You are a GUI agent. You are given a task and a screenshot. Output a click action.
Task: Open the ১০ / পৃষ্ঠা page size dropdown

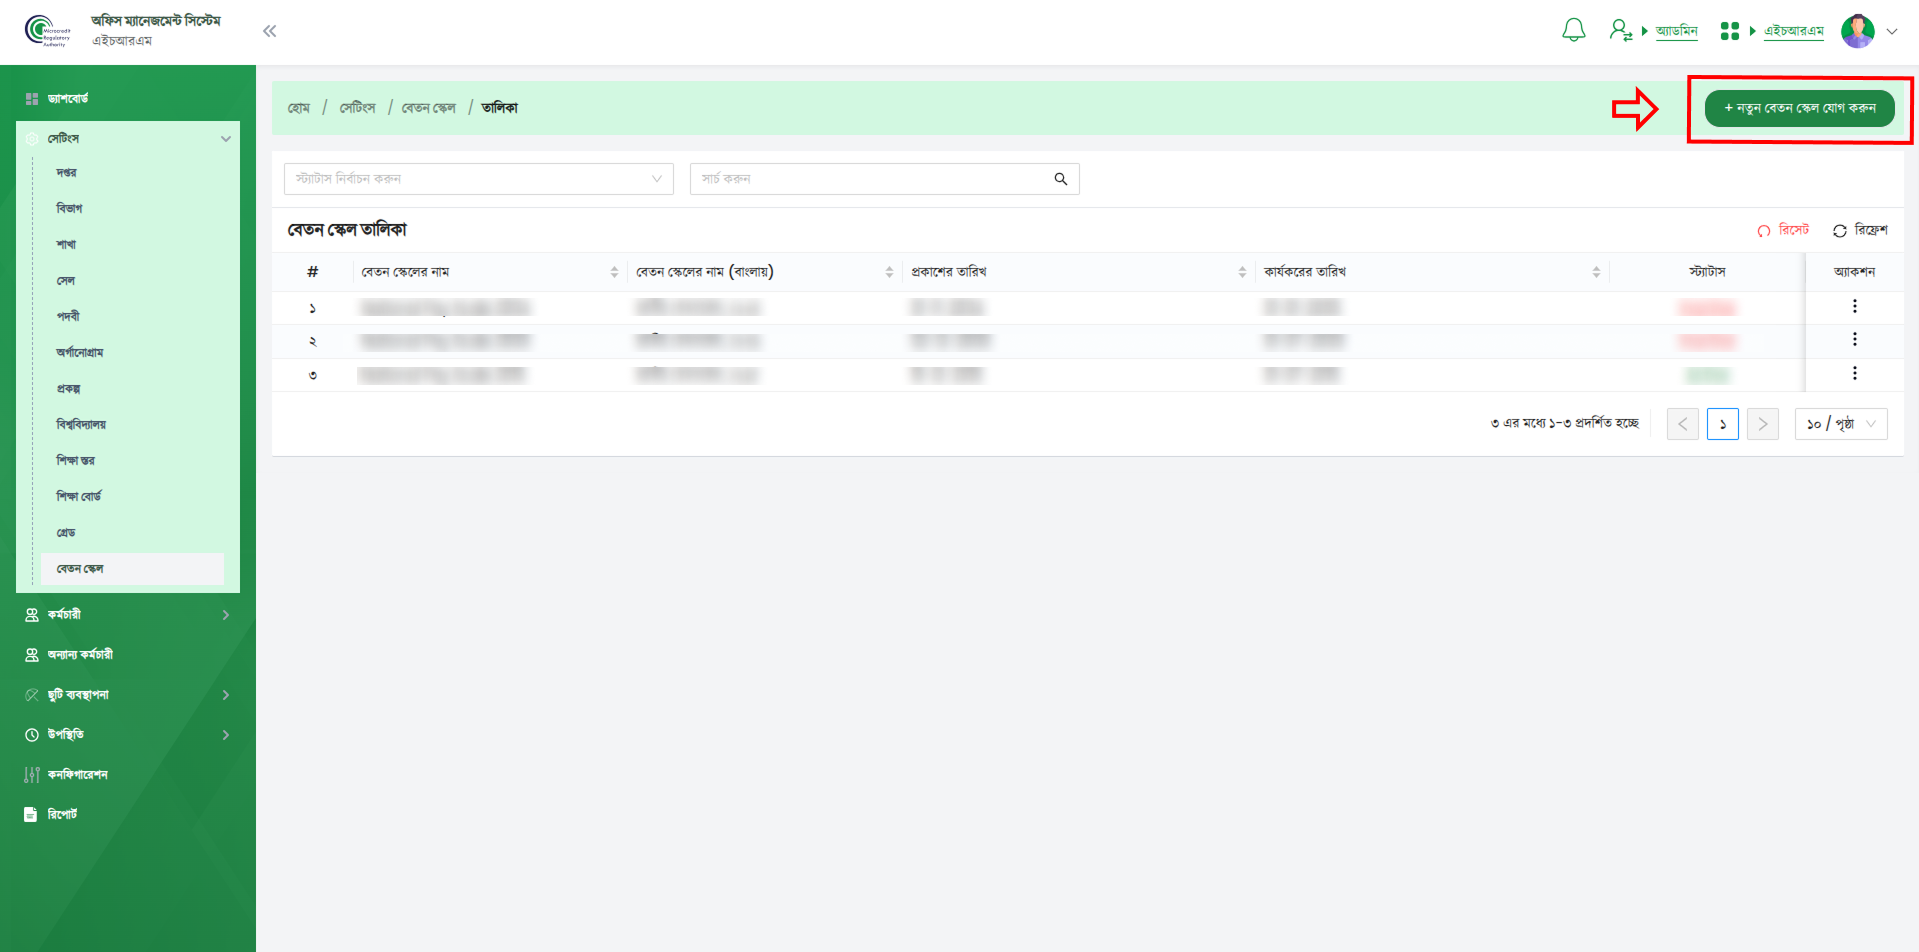(x=1840, y=424)
